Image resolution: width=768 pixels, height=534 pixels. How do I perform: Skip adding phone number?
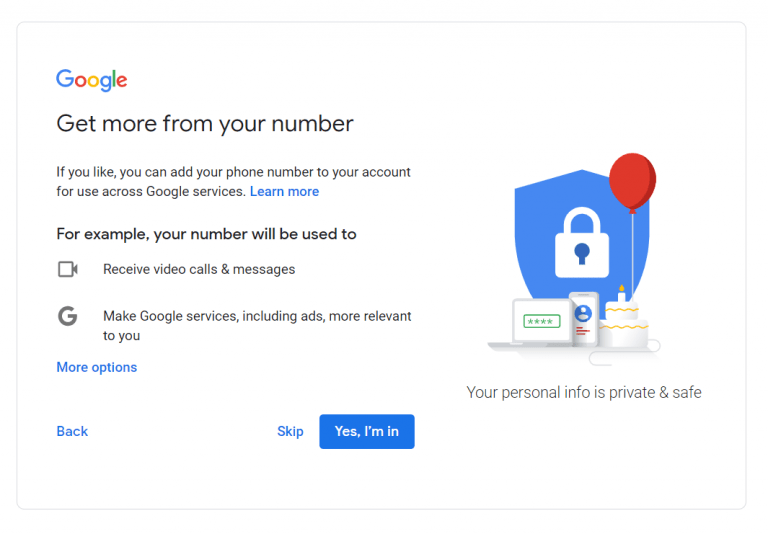[290, 431]
